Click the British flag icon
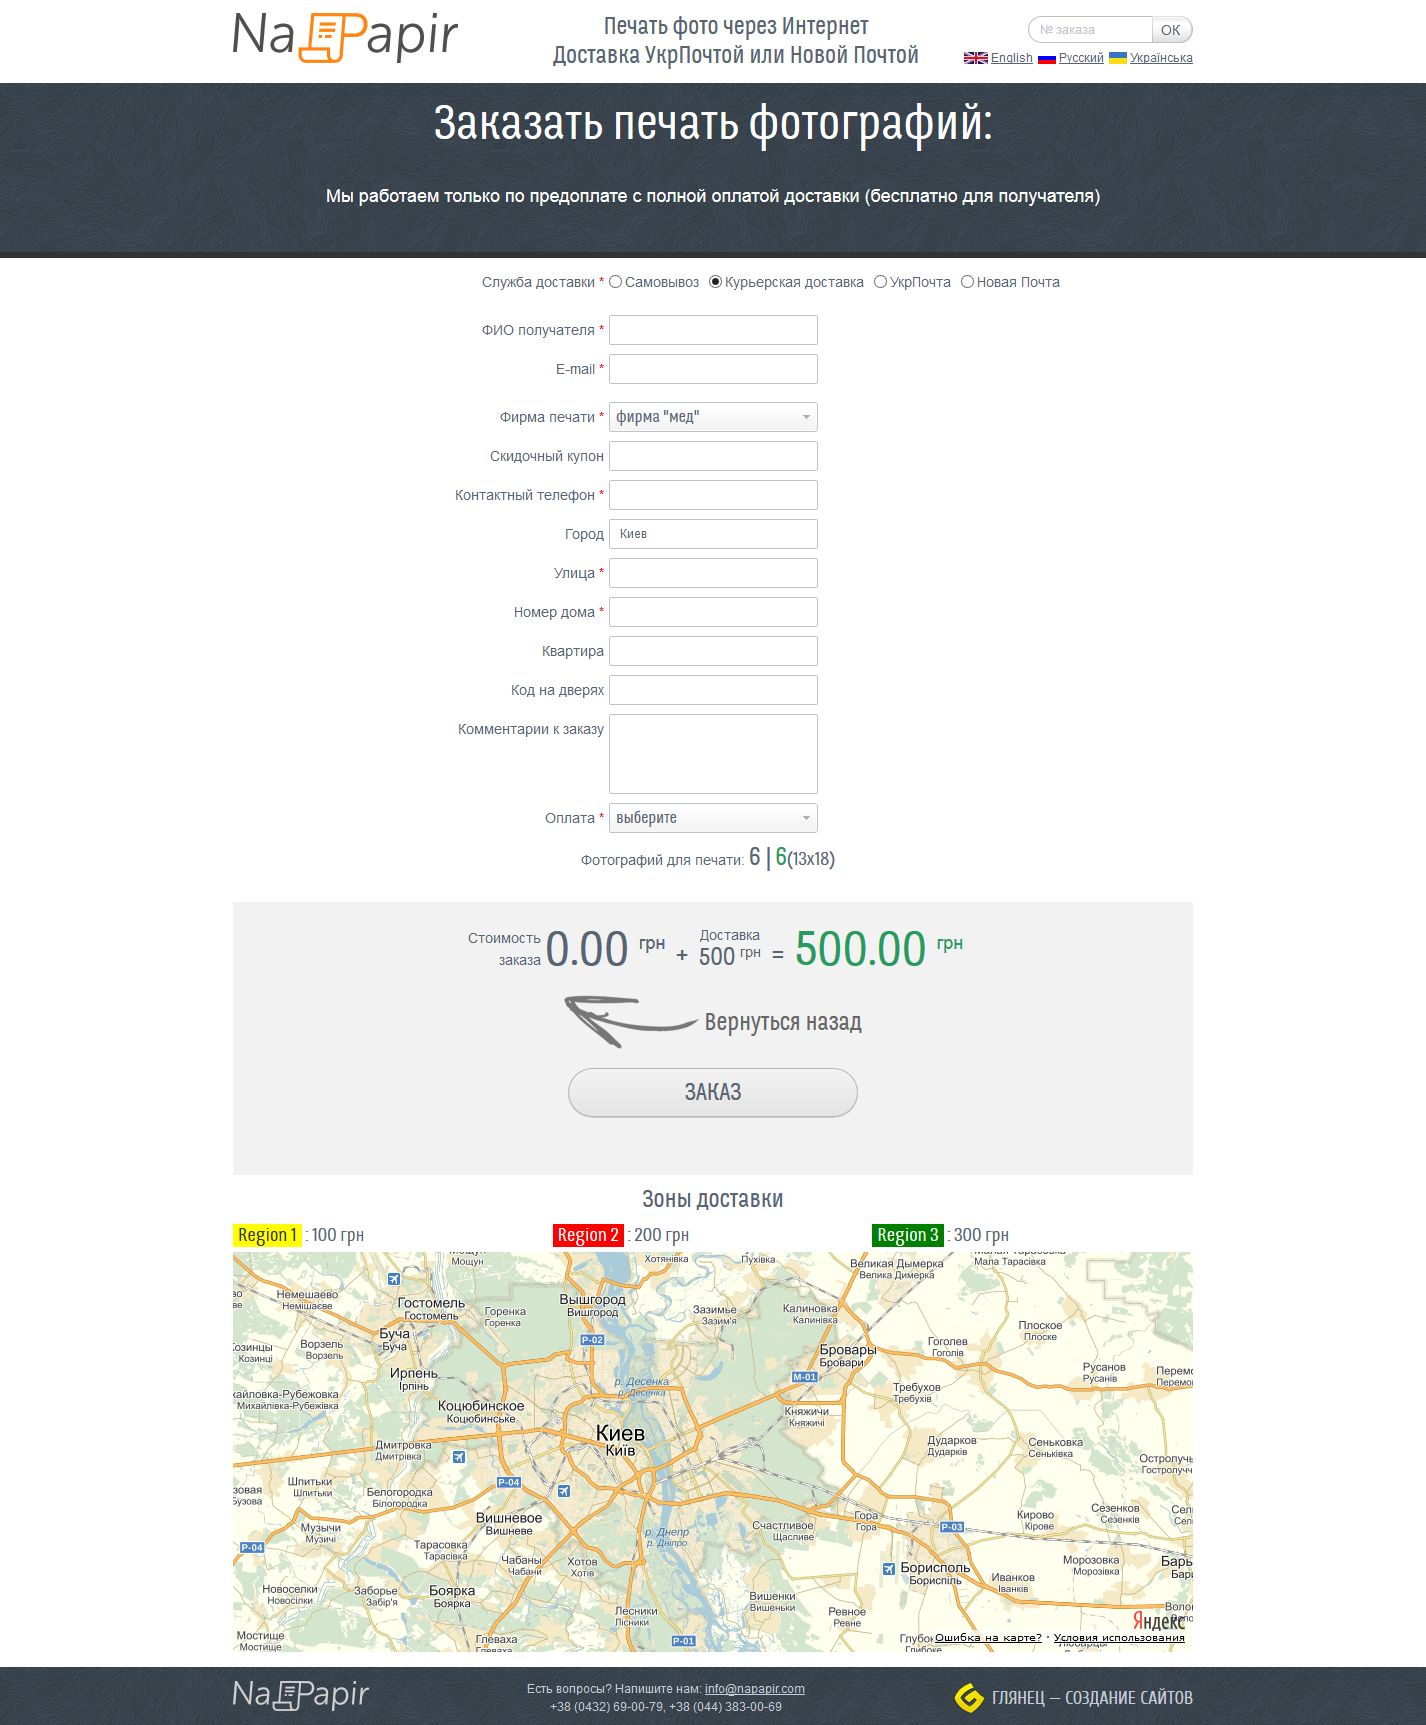This screenshot has width=1426, height=1725. [975, 58]
